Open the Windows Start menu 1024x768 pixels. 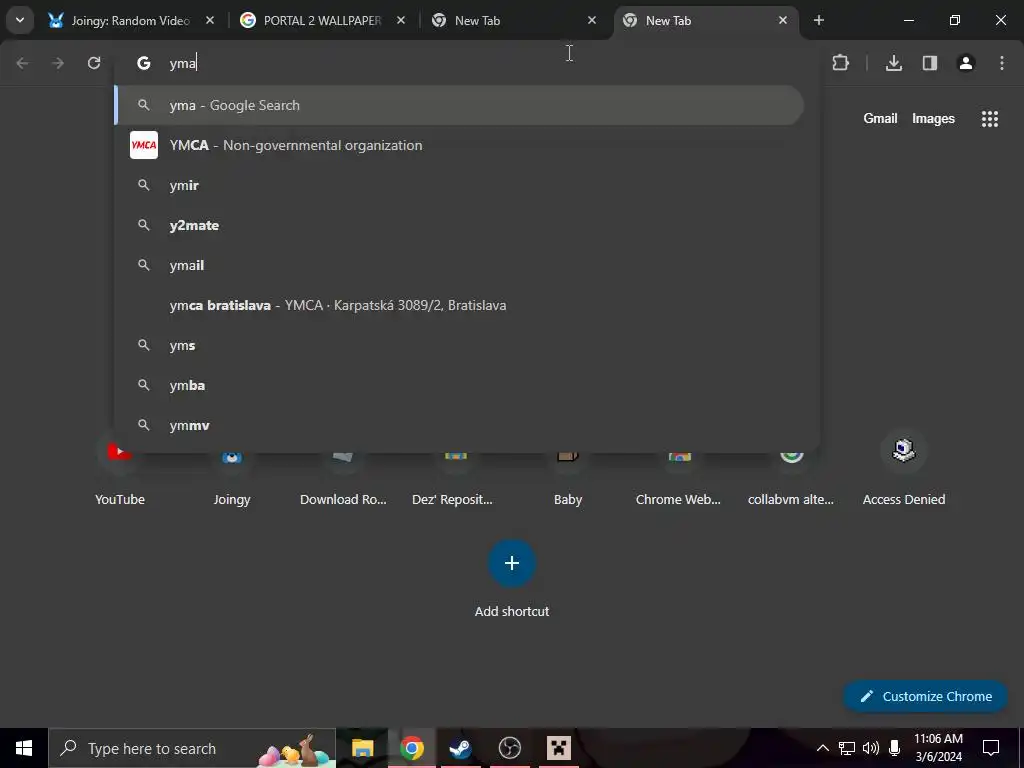coord(24,748)
